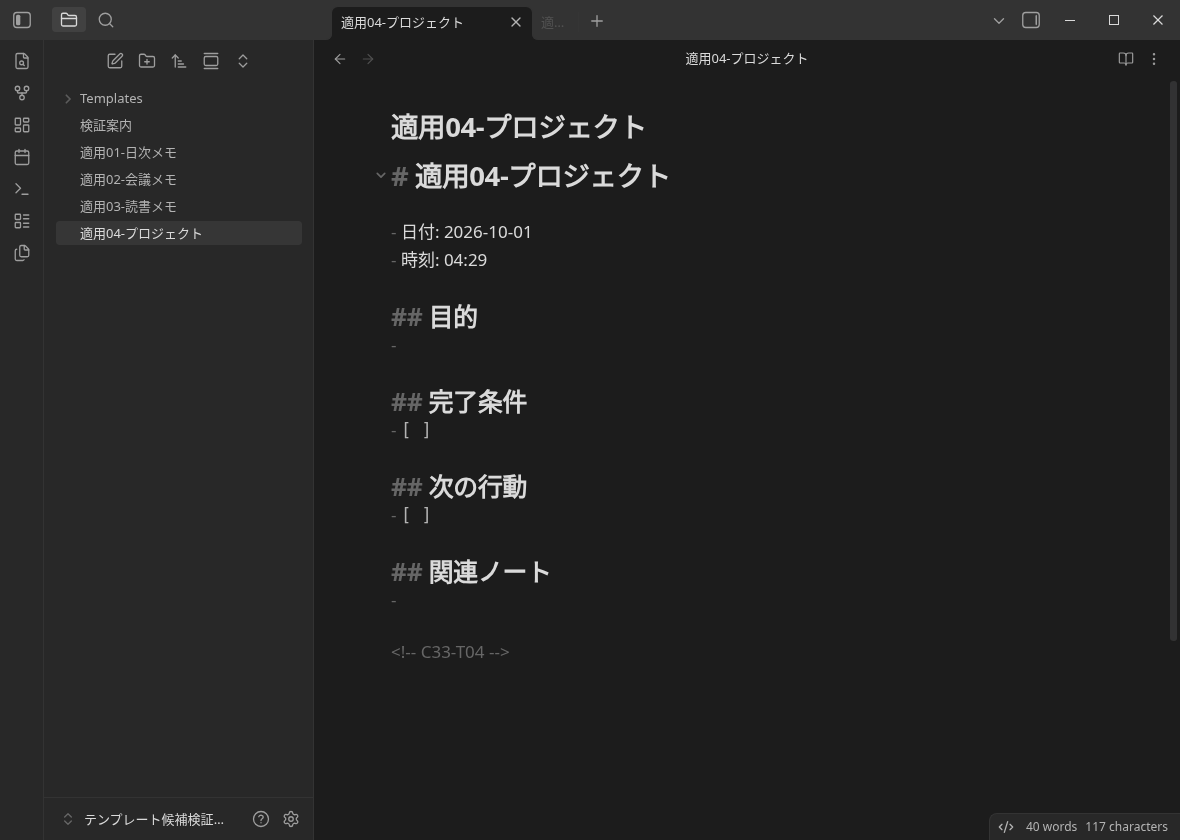Fold the 適用04-プロジェクト heading chevron

381,176
